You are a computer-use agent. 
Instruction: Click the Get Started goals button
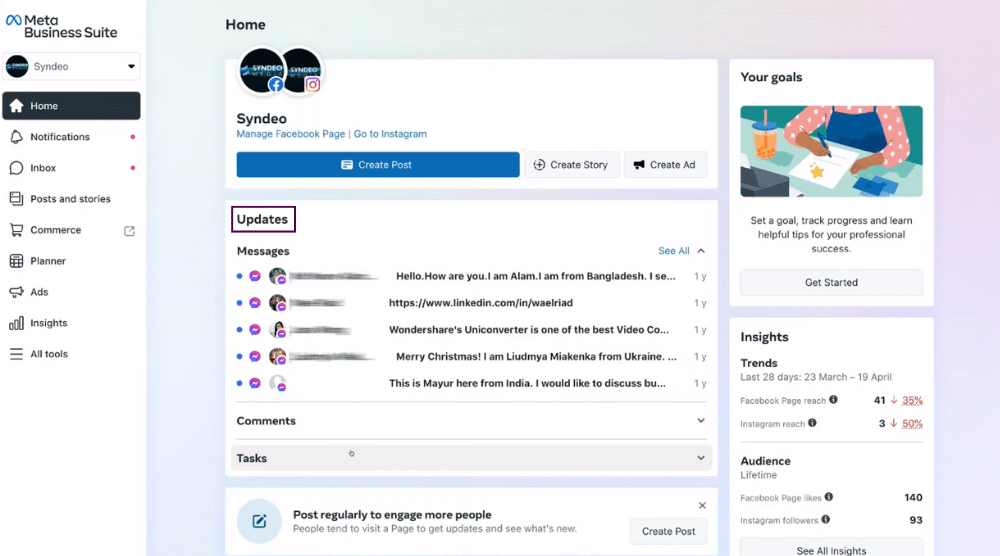(831, 282)
